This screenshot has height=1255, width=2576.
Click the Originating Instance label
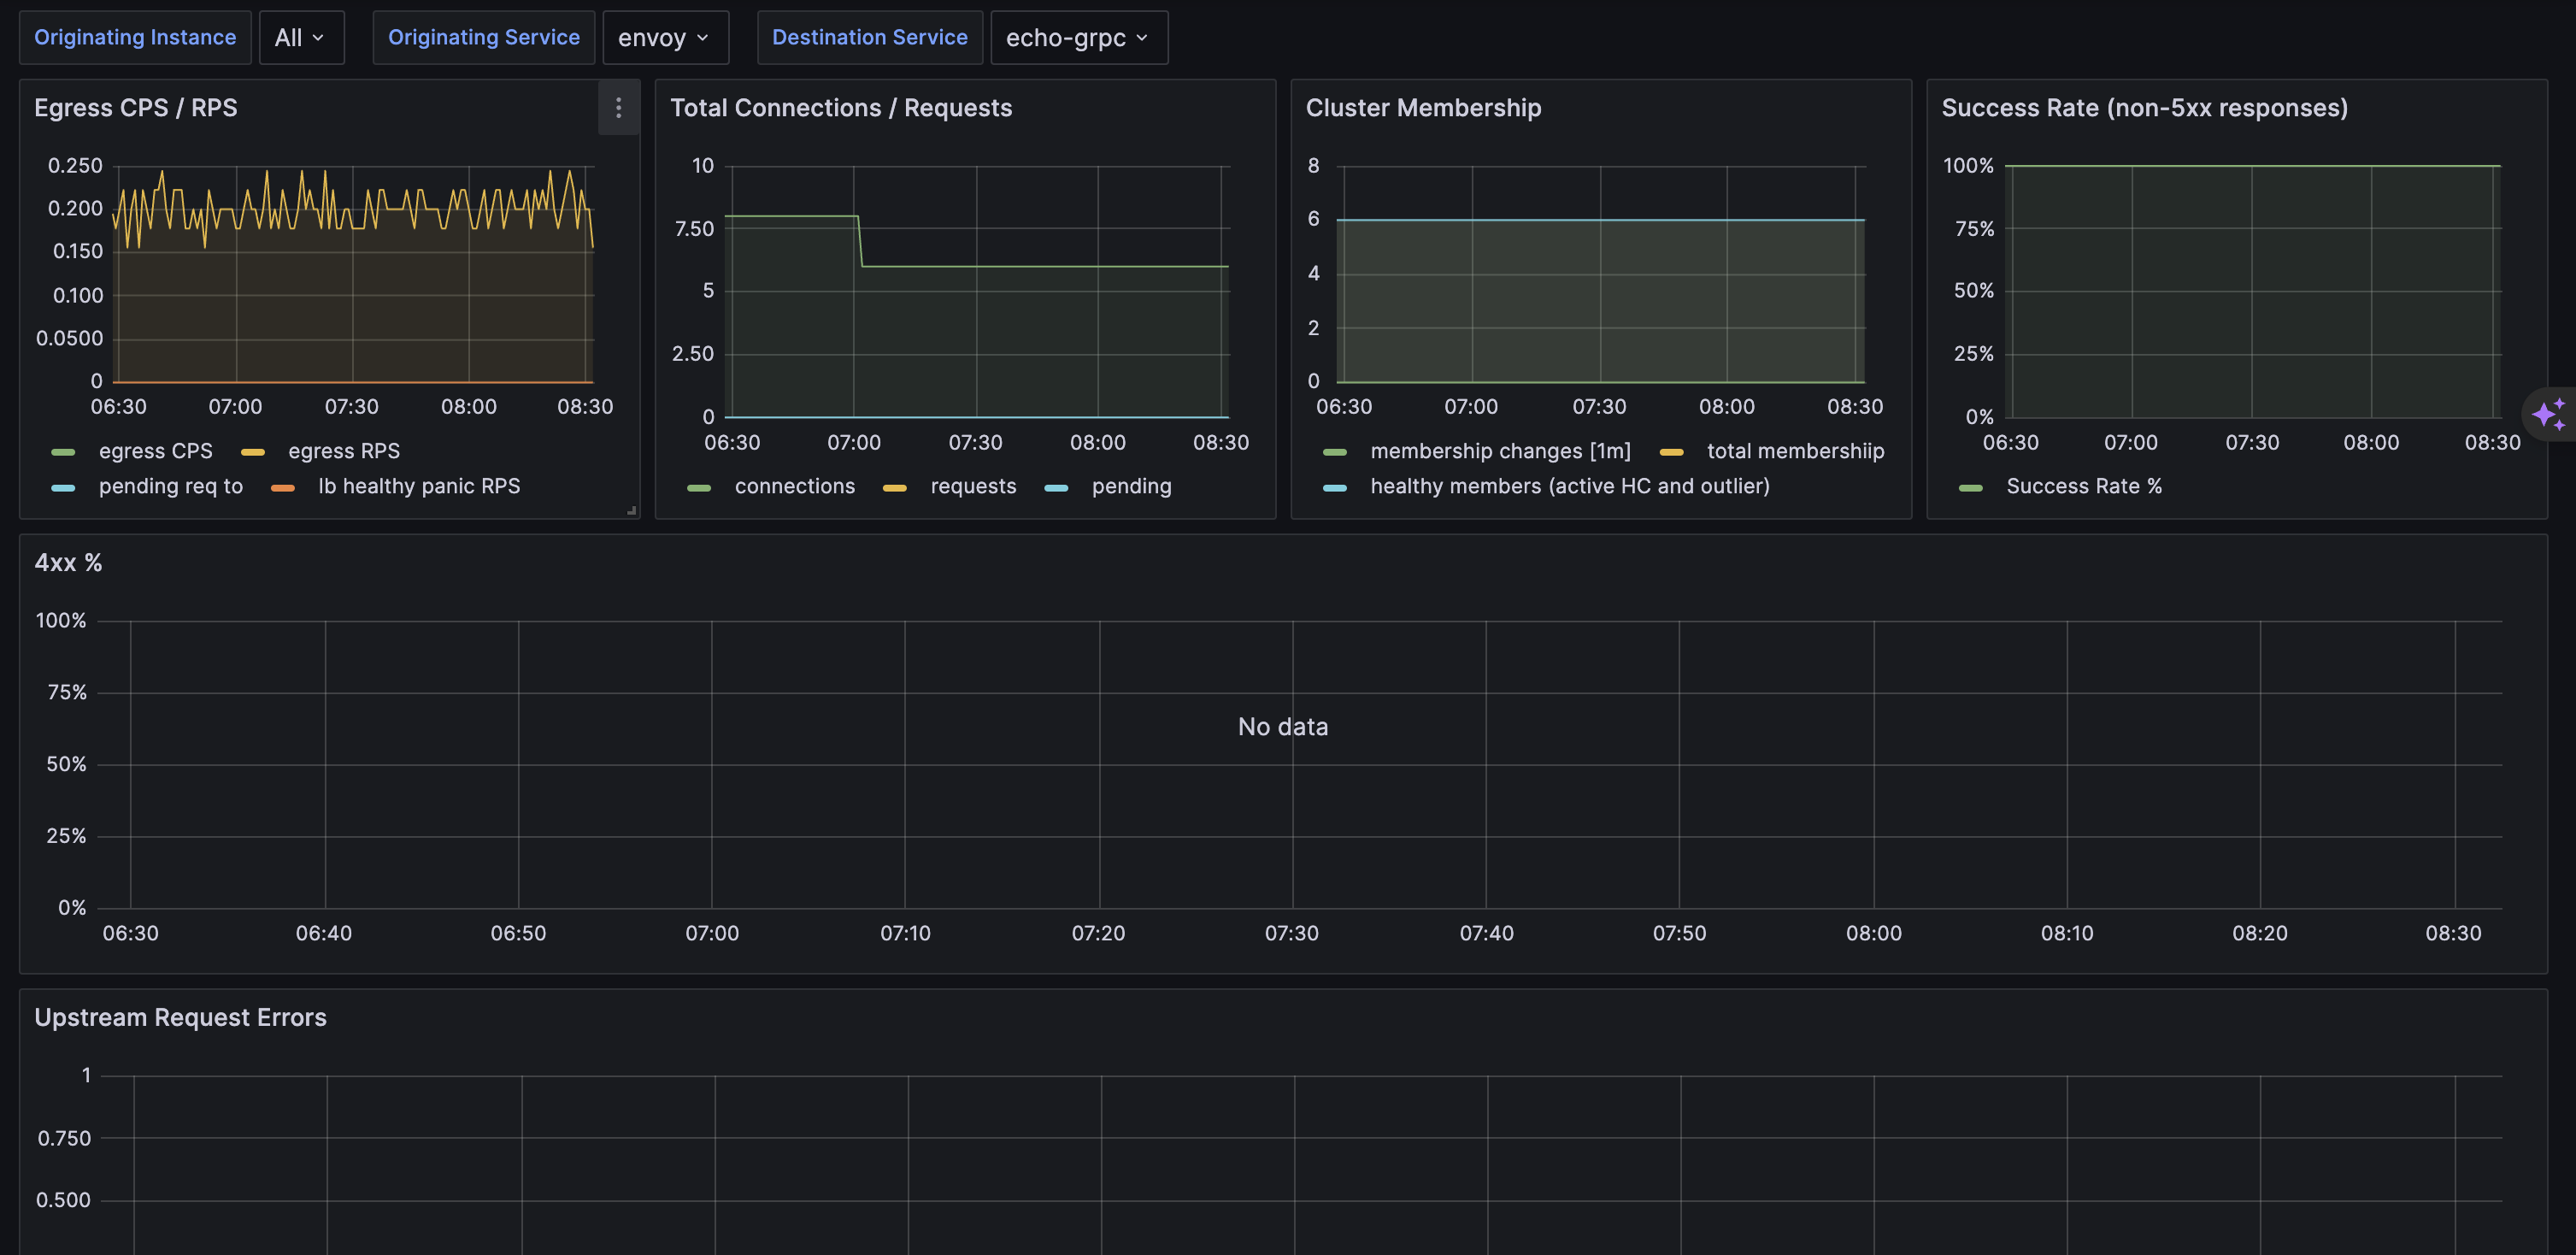click(135, 38)
